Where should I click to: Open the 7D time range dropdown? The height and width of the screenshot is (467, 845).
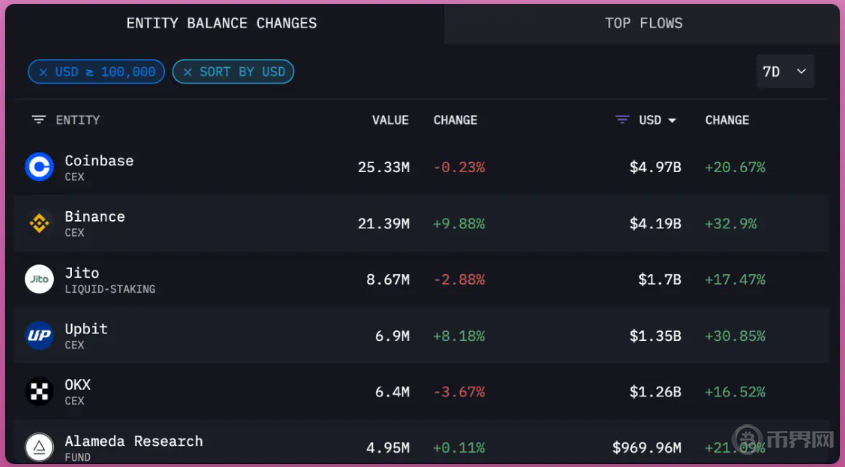[x=785, y=72]
